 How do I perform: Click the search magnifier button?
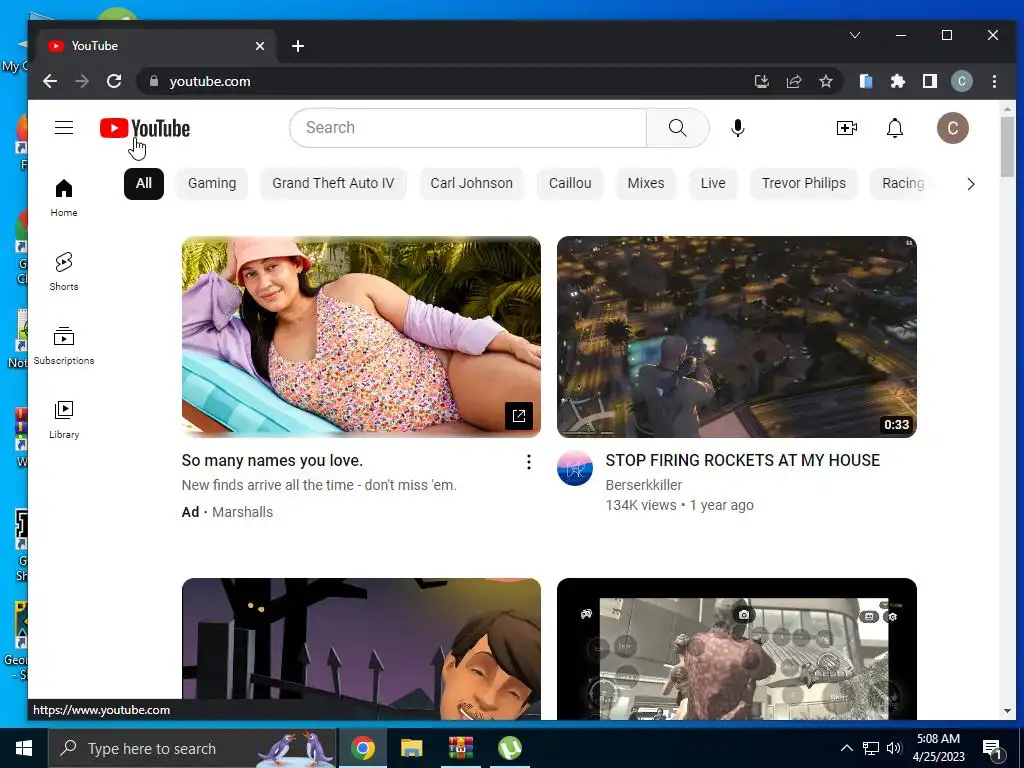click(x=677, y=128)
